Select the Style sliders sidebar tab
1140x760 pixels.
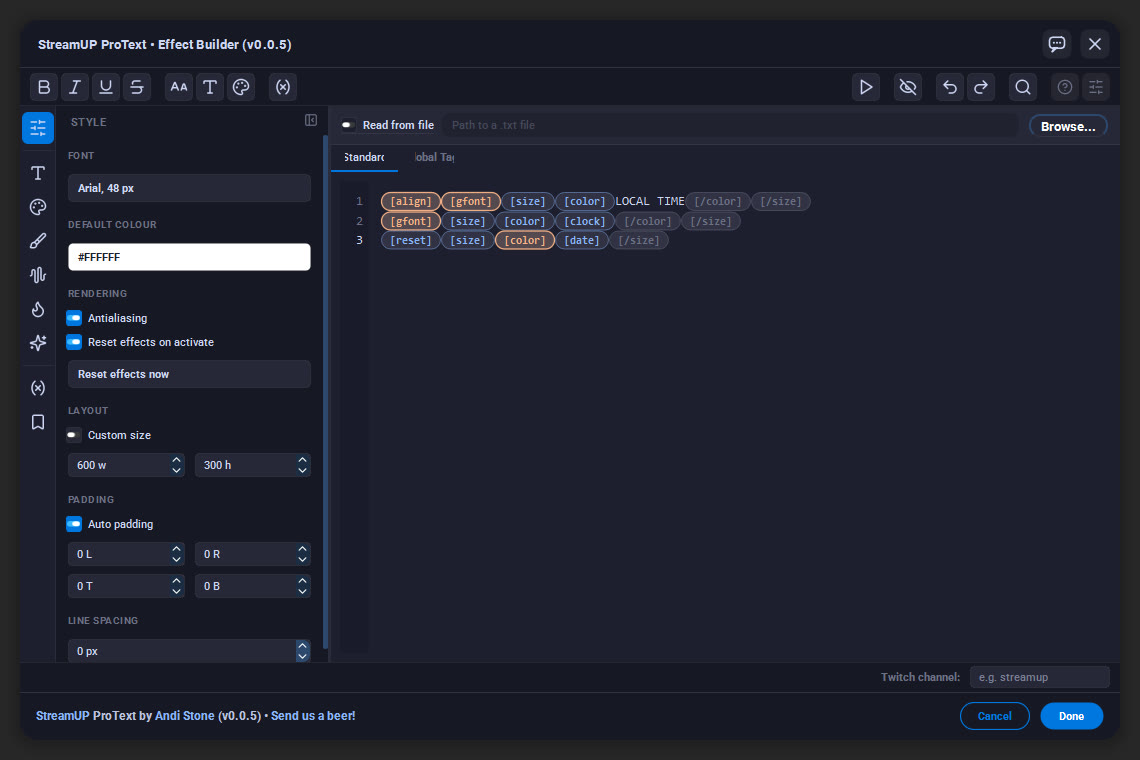click(38, 128)
